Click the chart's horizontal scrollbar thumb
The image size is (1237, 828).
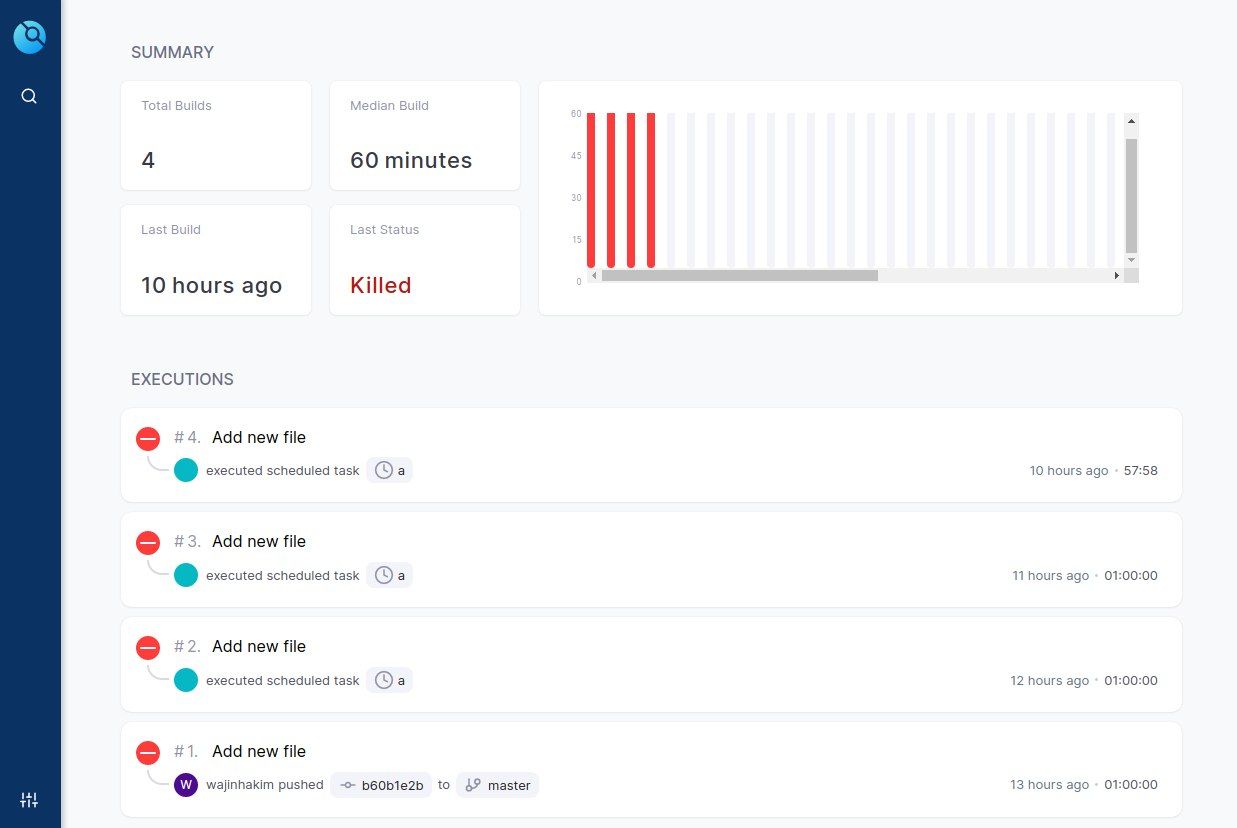[739, 275]
